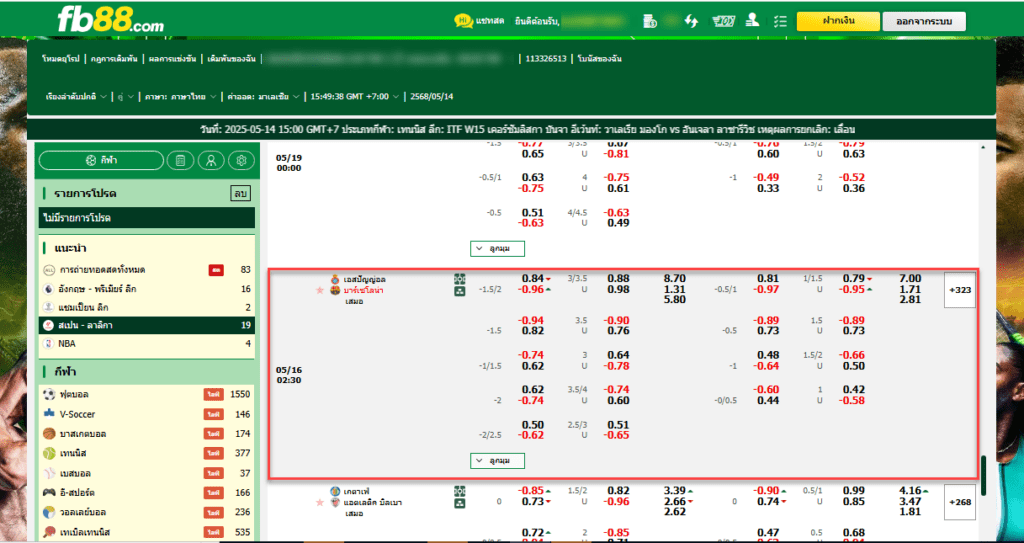Open ผลการแข่งขัน results menu item
Viewport: 1024px width, 543px height.
pyautogui.click(x=172, y=59)
